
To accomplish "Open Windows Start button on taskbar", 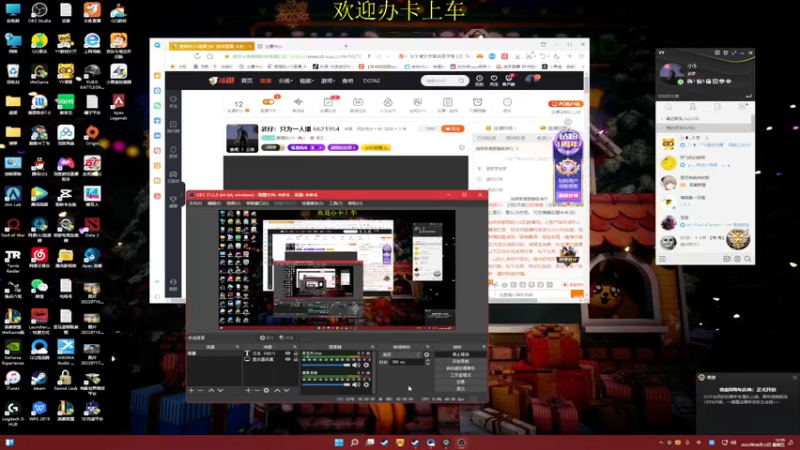I will [x=339, y=442].
